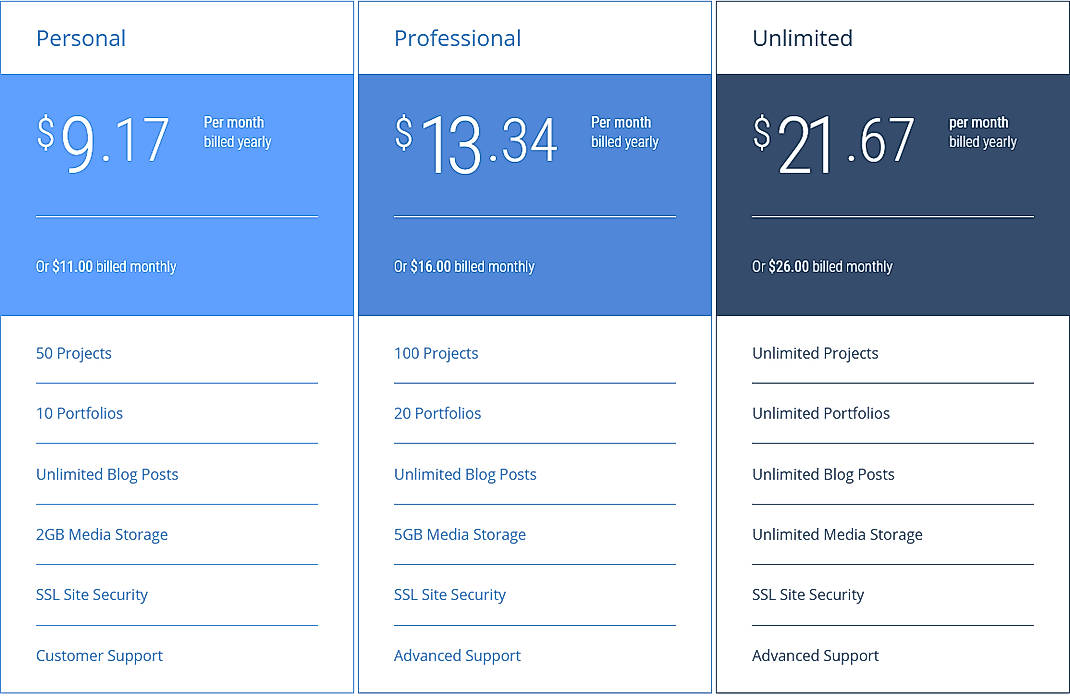Image resolution: width=1070 pixels, height=696 pixels.
Task: Choose the $26.00 billed monthly option
Action: click(821, 266)
